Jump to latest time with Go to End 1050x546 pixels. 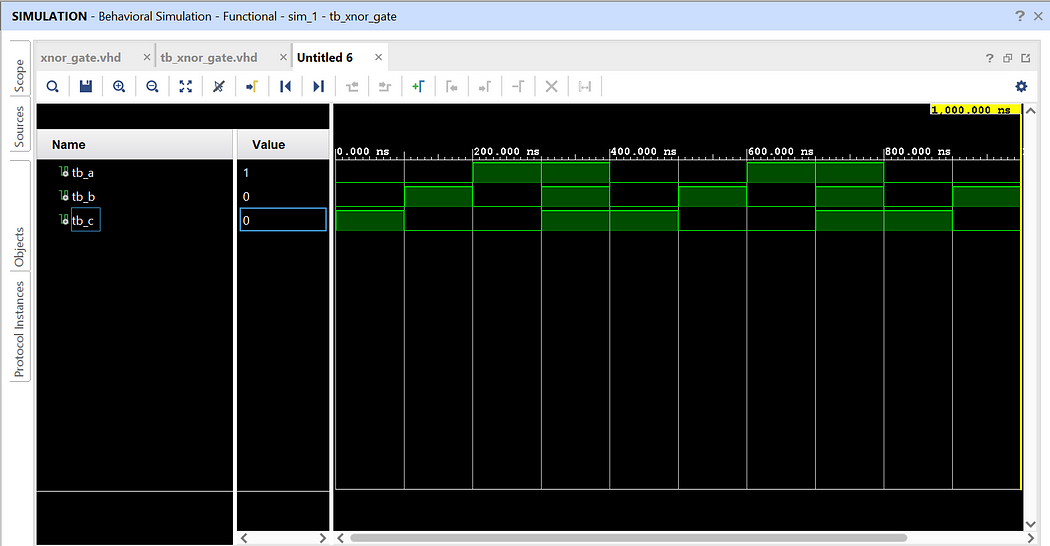point(318,86)
